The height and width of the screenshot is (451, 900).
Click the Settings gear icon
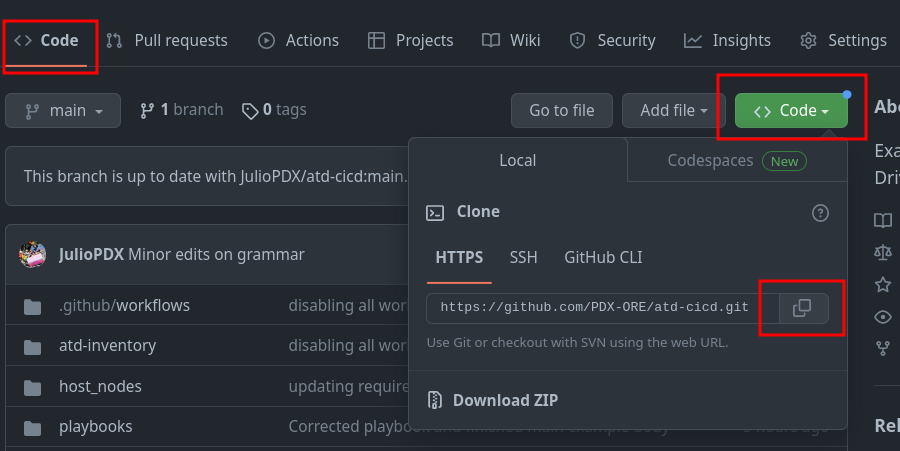808,40
